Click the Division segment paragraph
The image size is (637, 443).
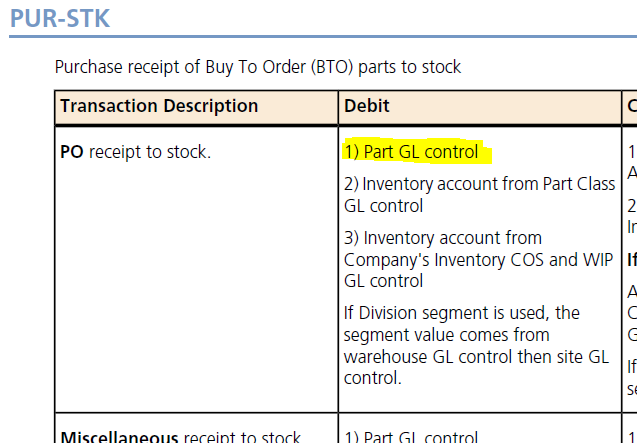476,345
